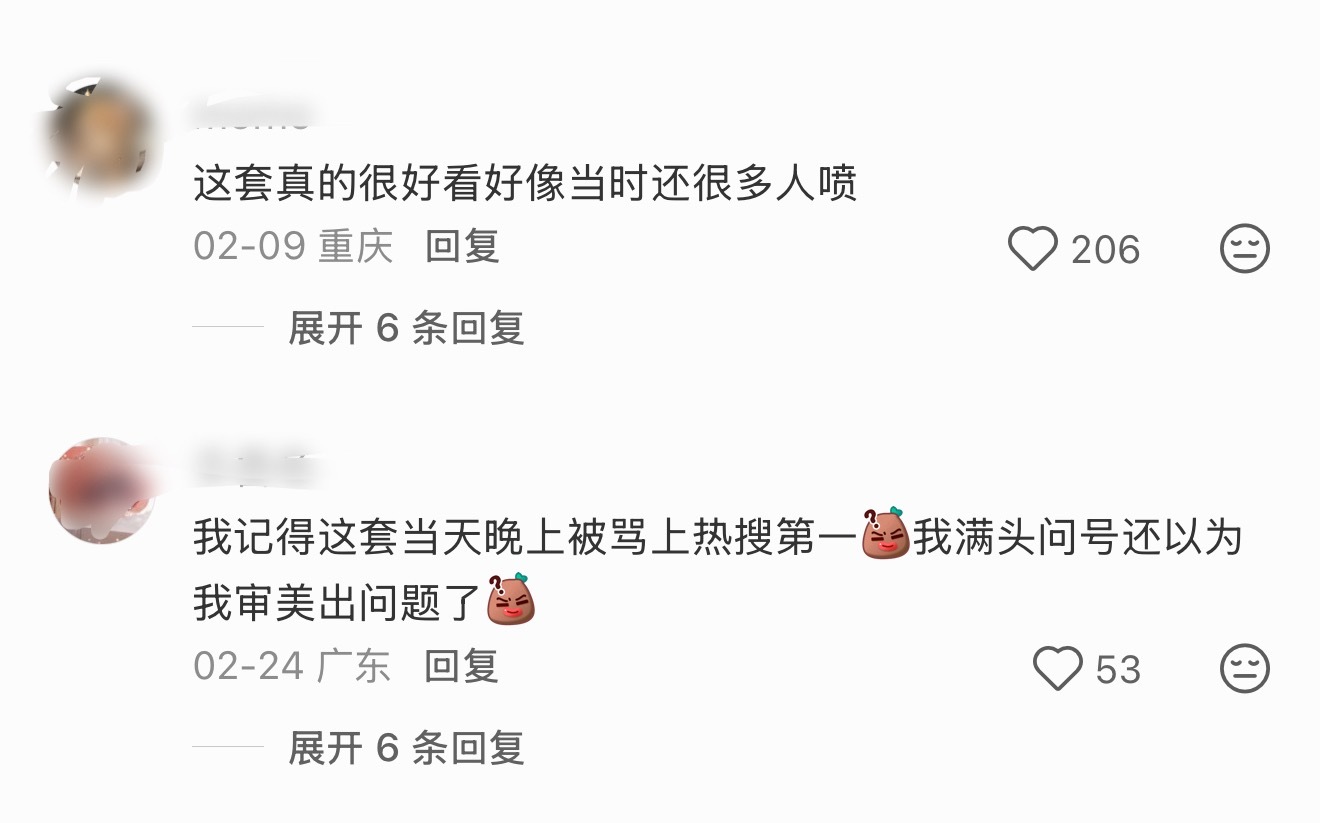Open the first commenter's blurred avatar

[102, 135]
